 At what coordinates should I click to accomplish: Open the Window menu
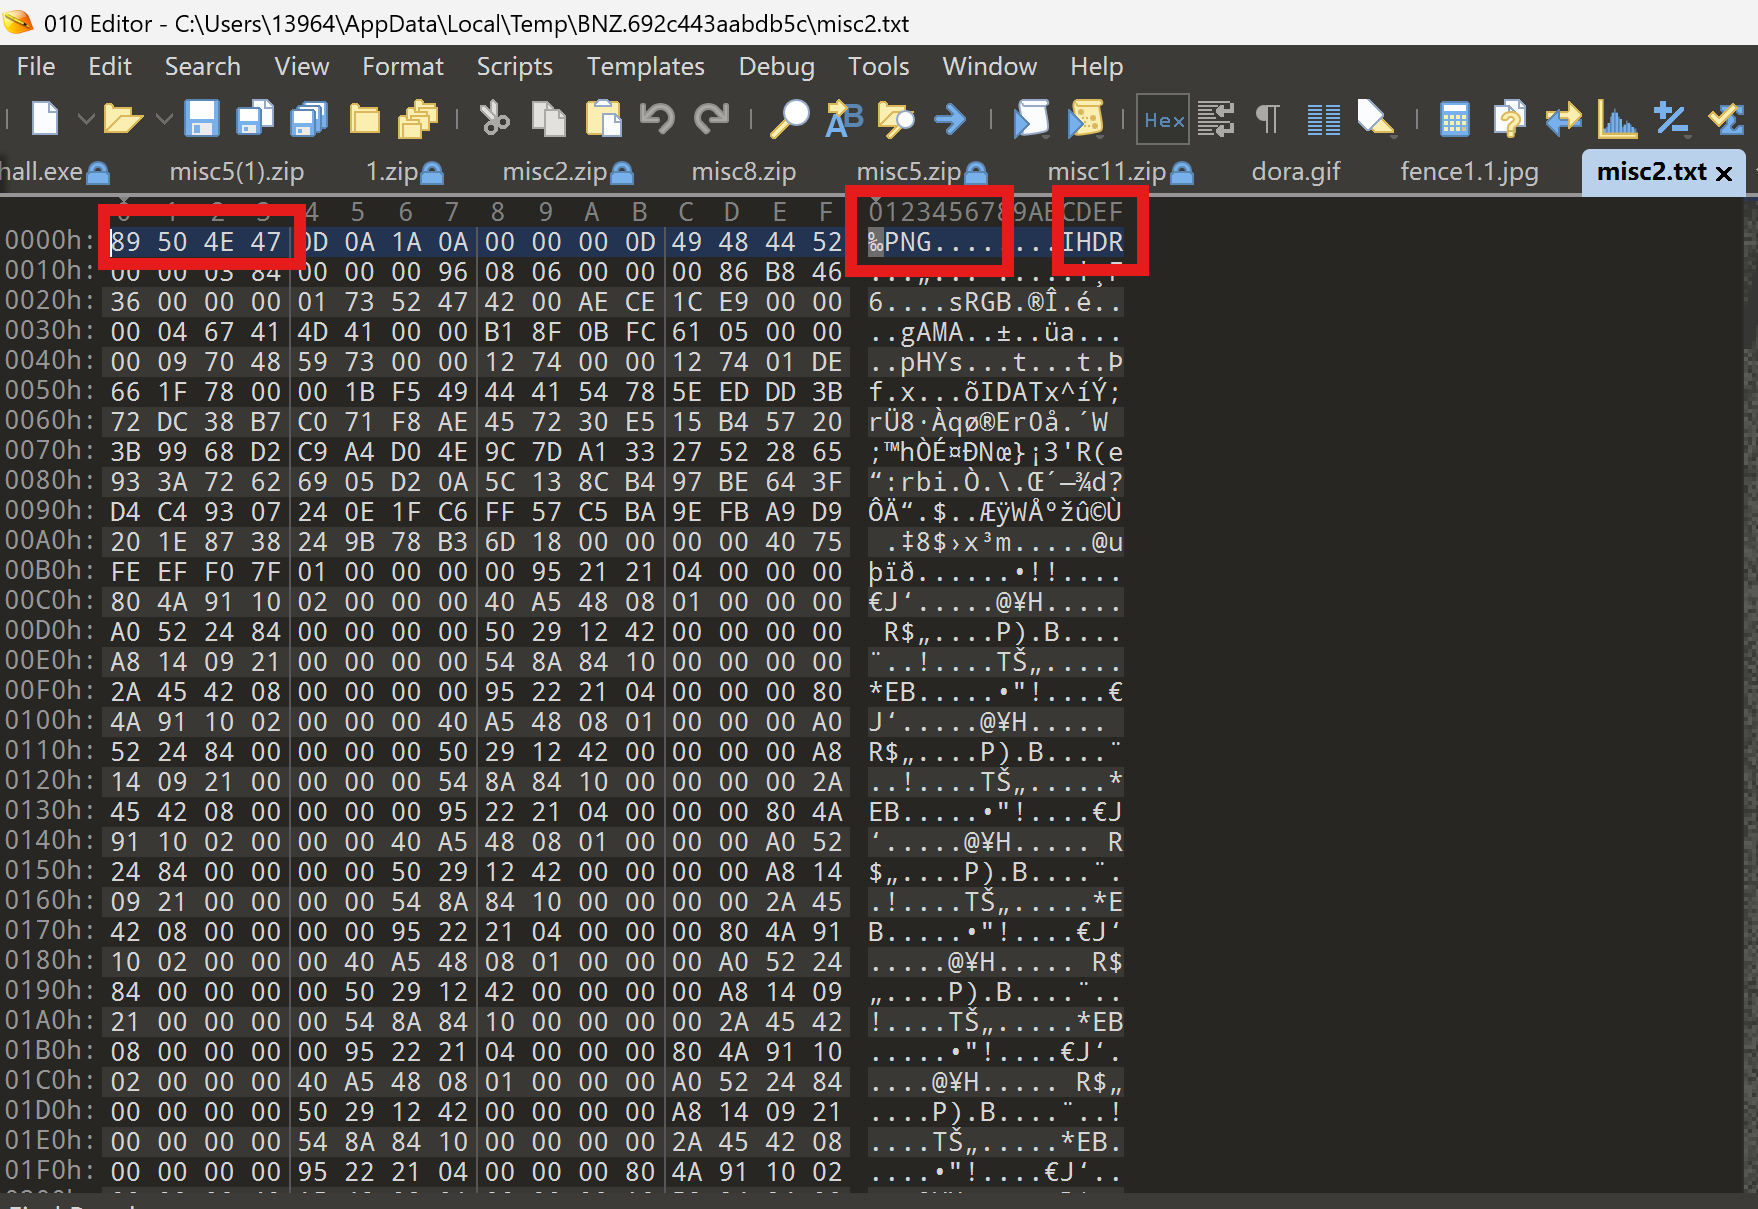coord(990,66)
